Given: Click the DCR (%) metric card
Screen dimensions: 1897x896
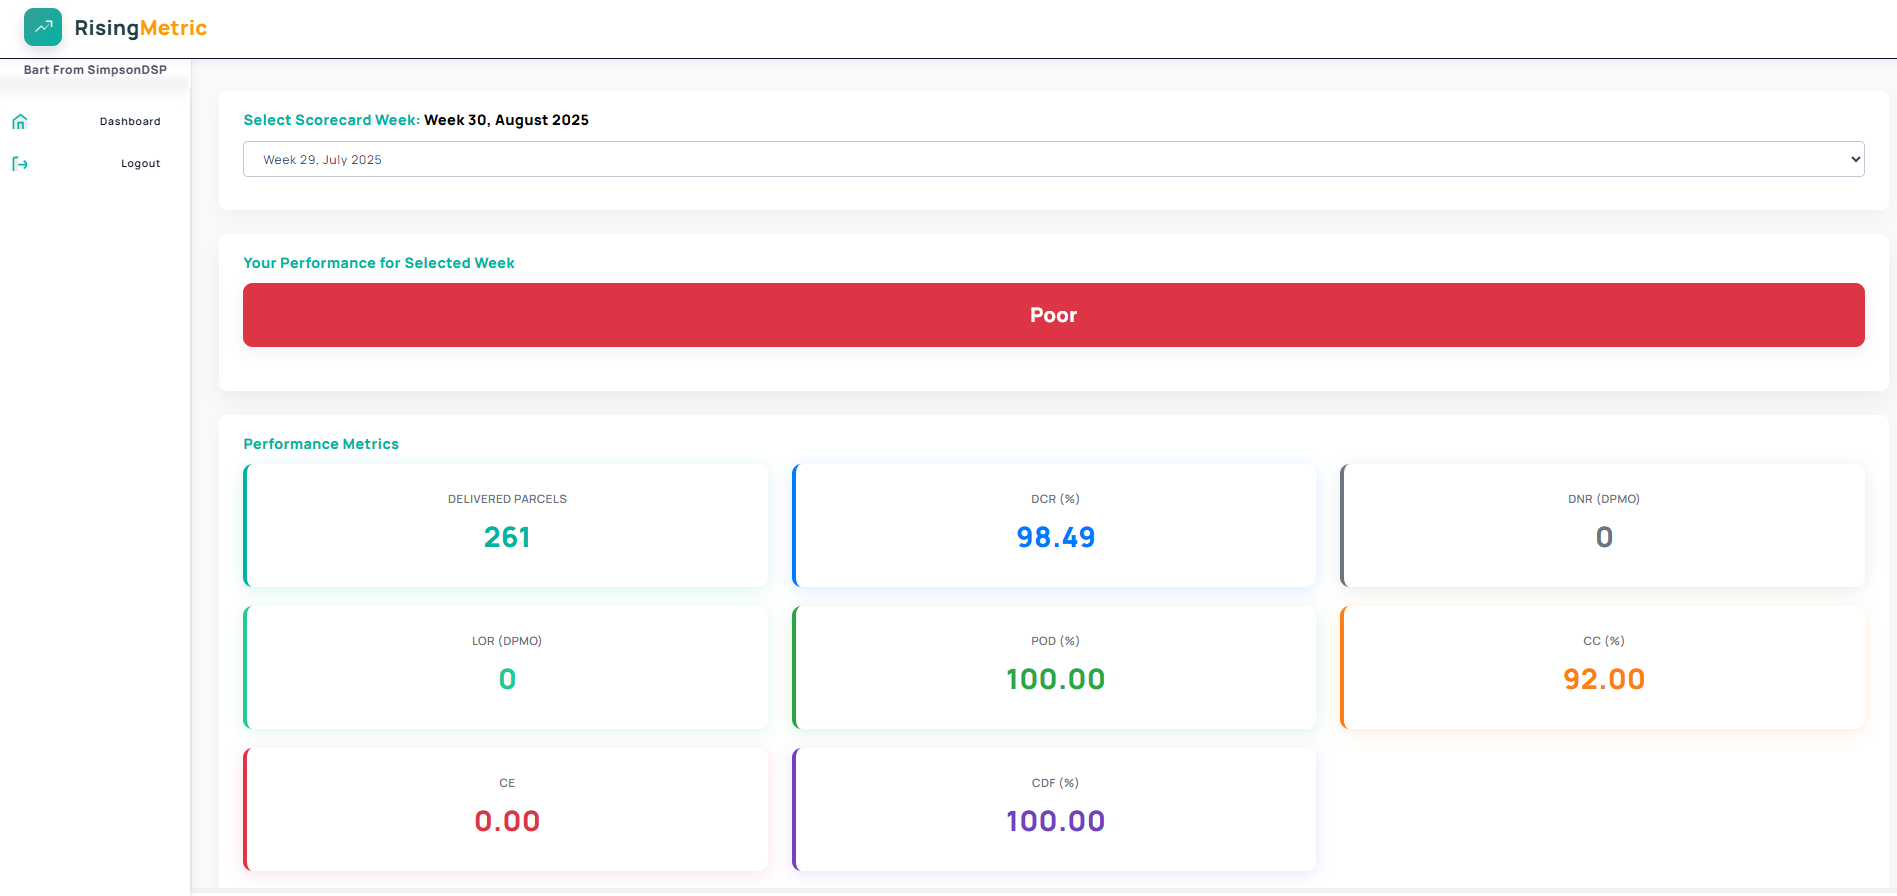Looking at the screenshot, I should pos(1055,525).
